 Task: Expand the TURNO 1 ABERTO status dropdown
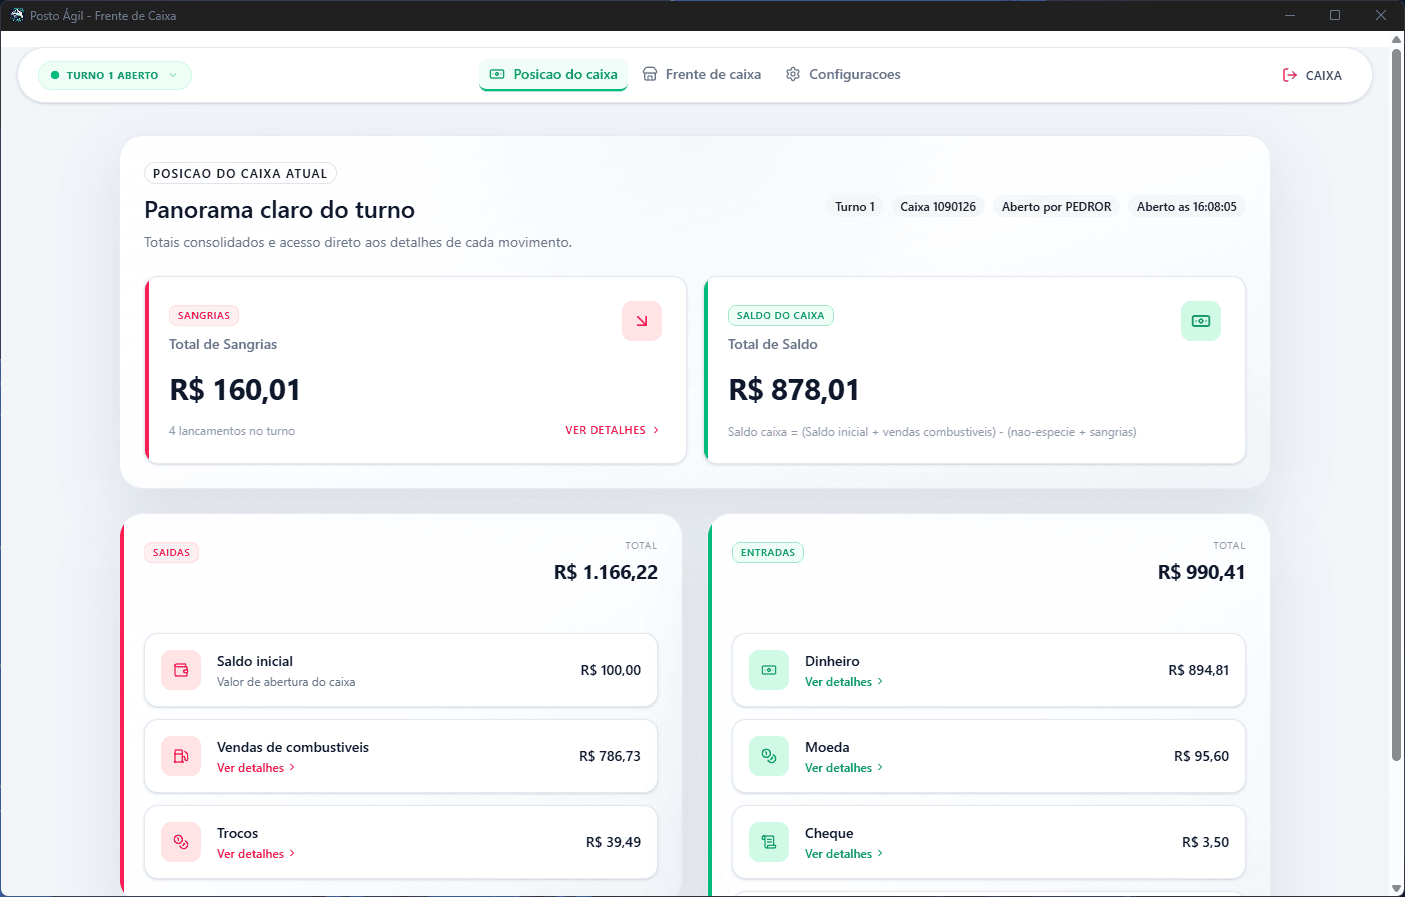click(172, 75)
